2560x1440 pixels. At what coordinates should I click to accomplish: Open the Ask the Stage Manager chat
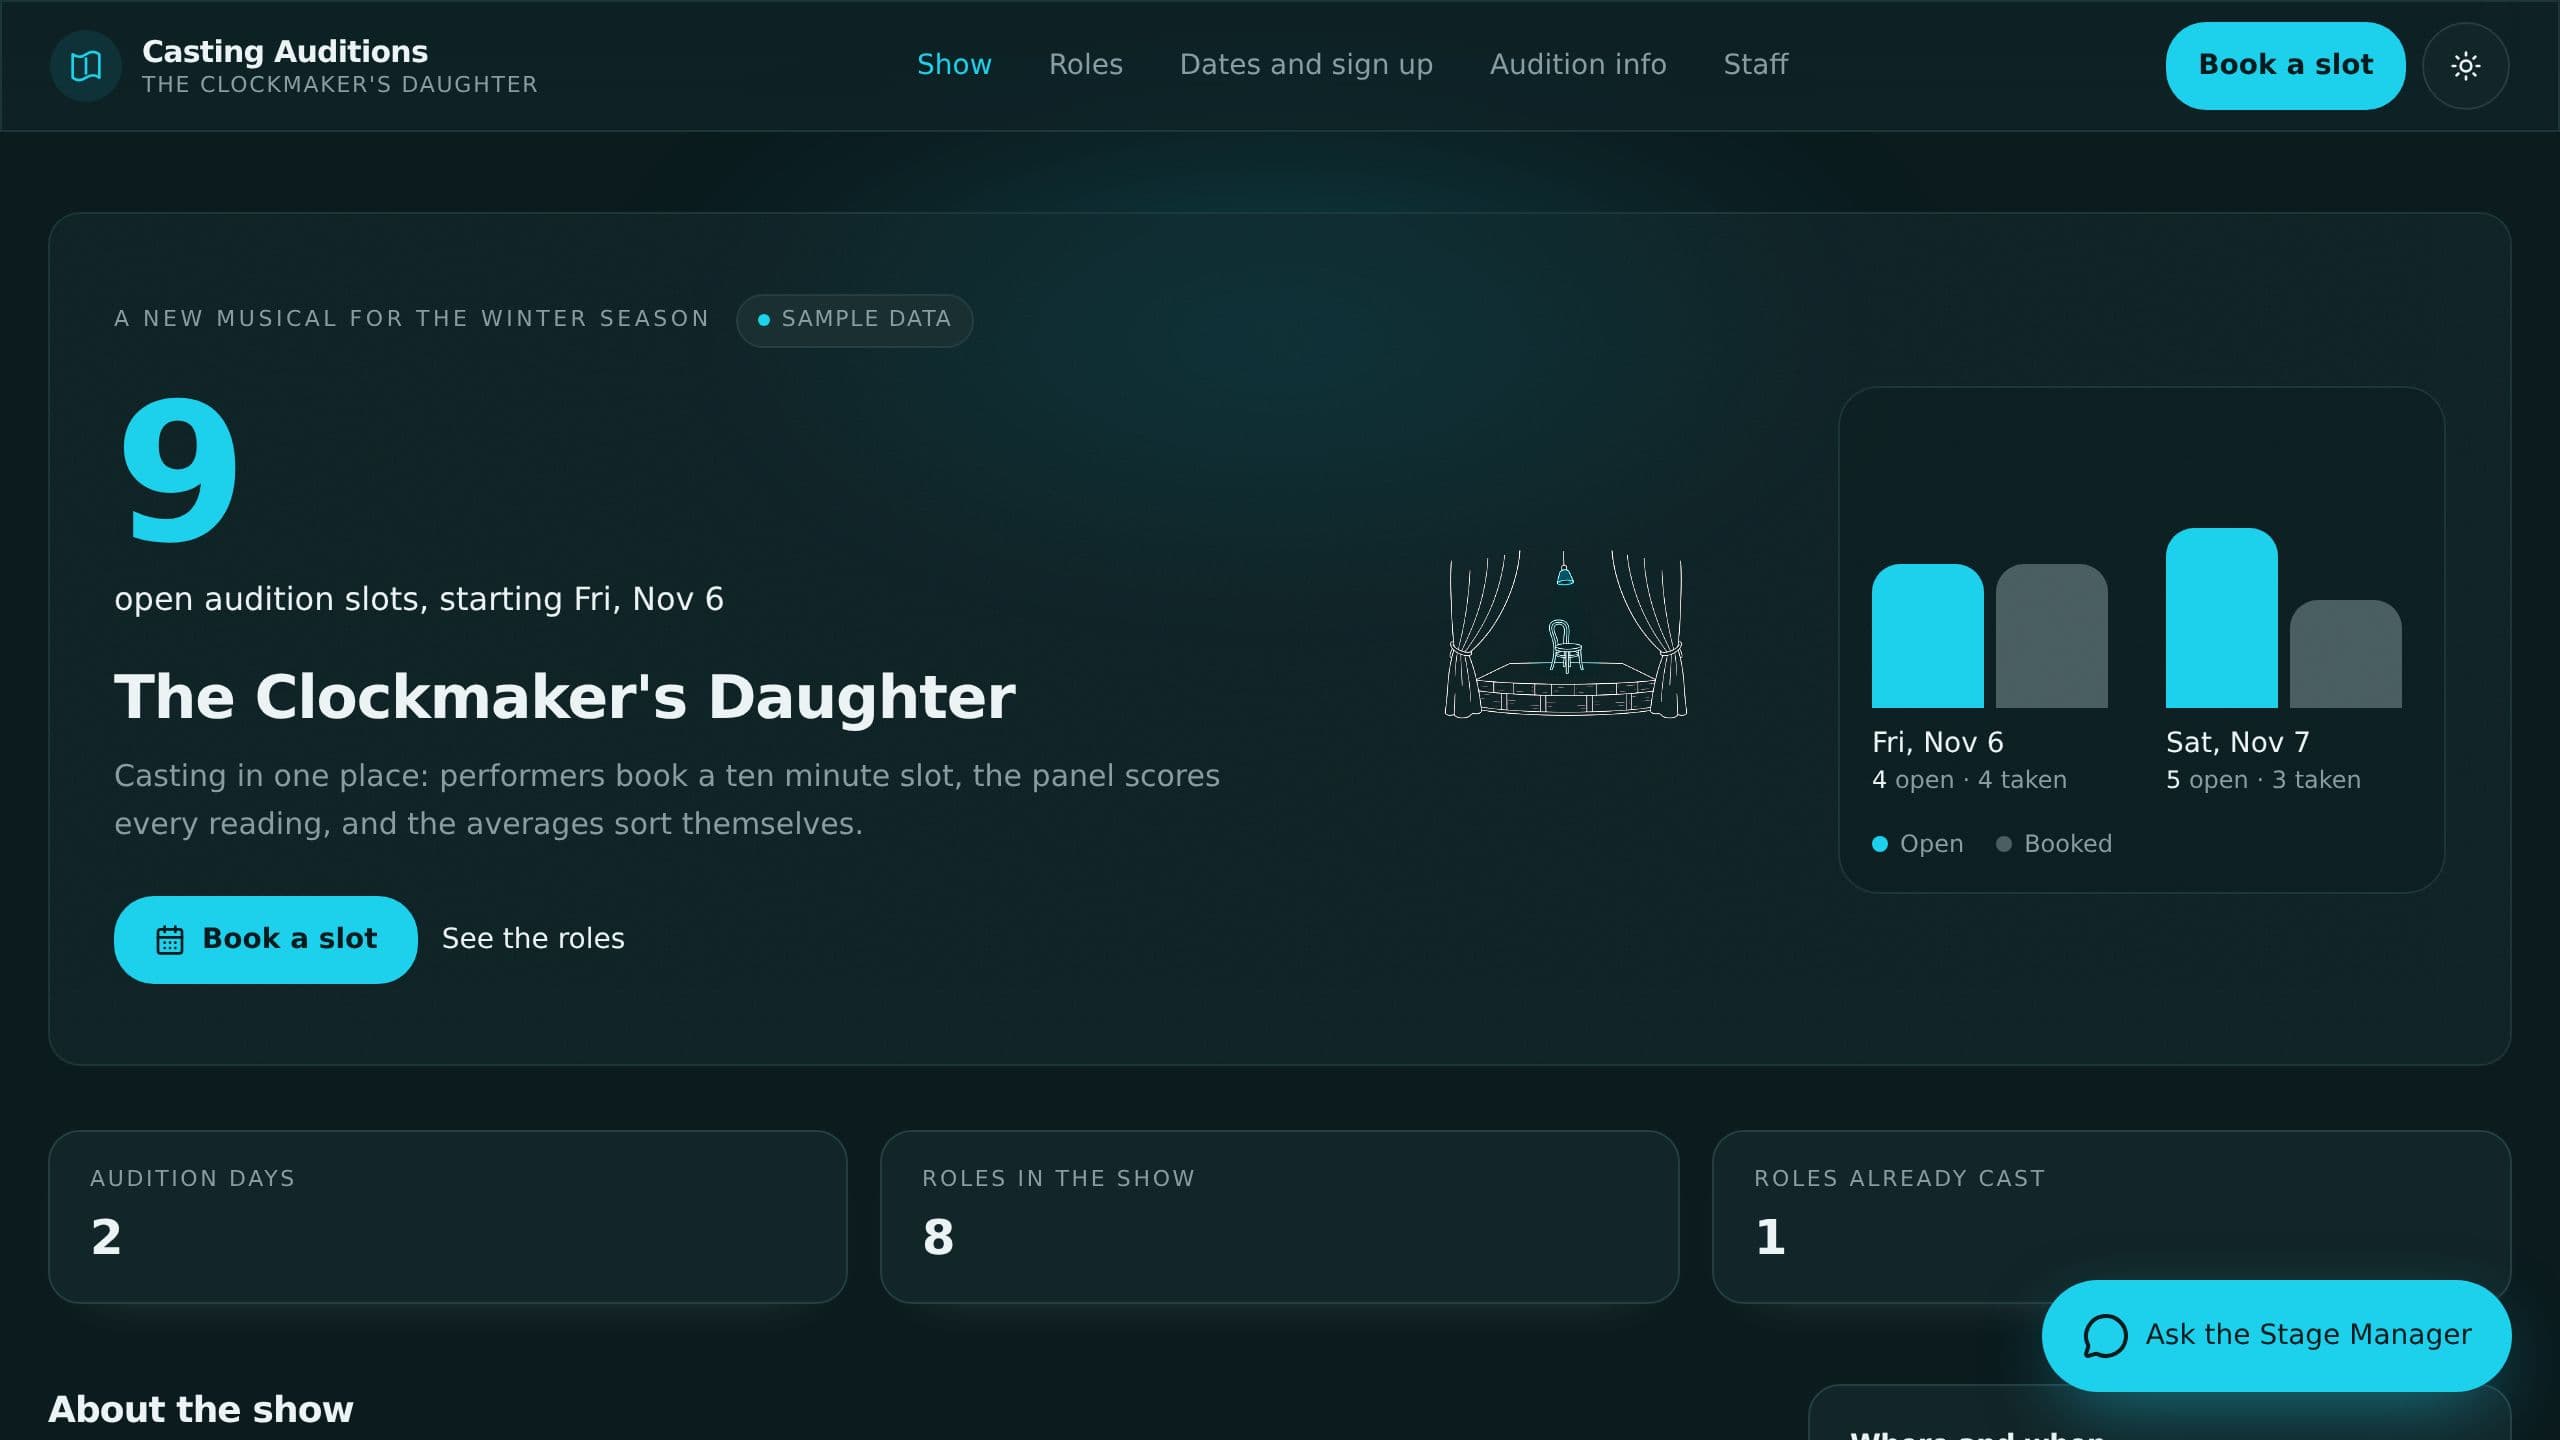(x=2276, y=1336)
